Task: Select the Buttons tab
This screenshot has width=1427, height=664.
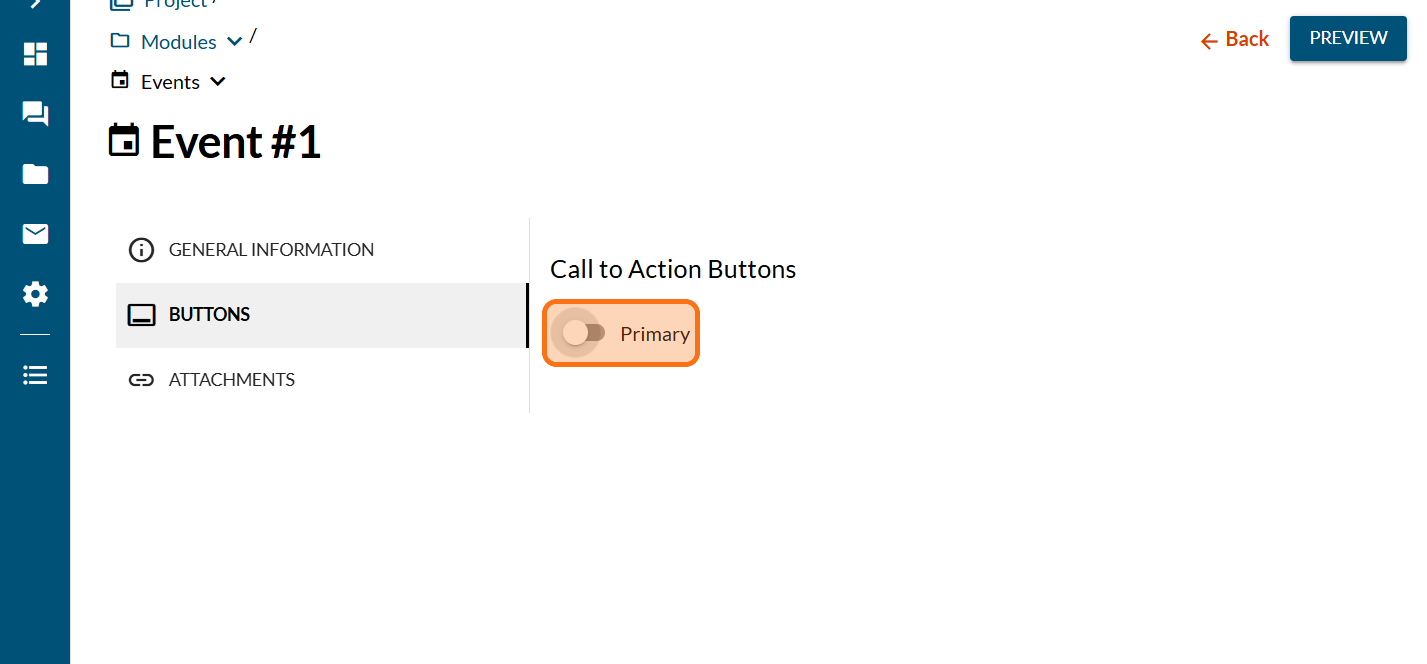Action: pyautogui.click(x=209, y=315)
